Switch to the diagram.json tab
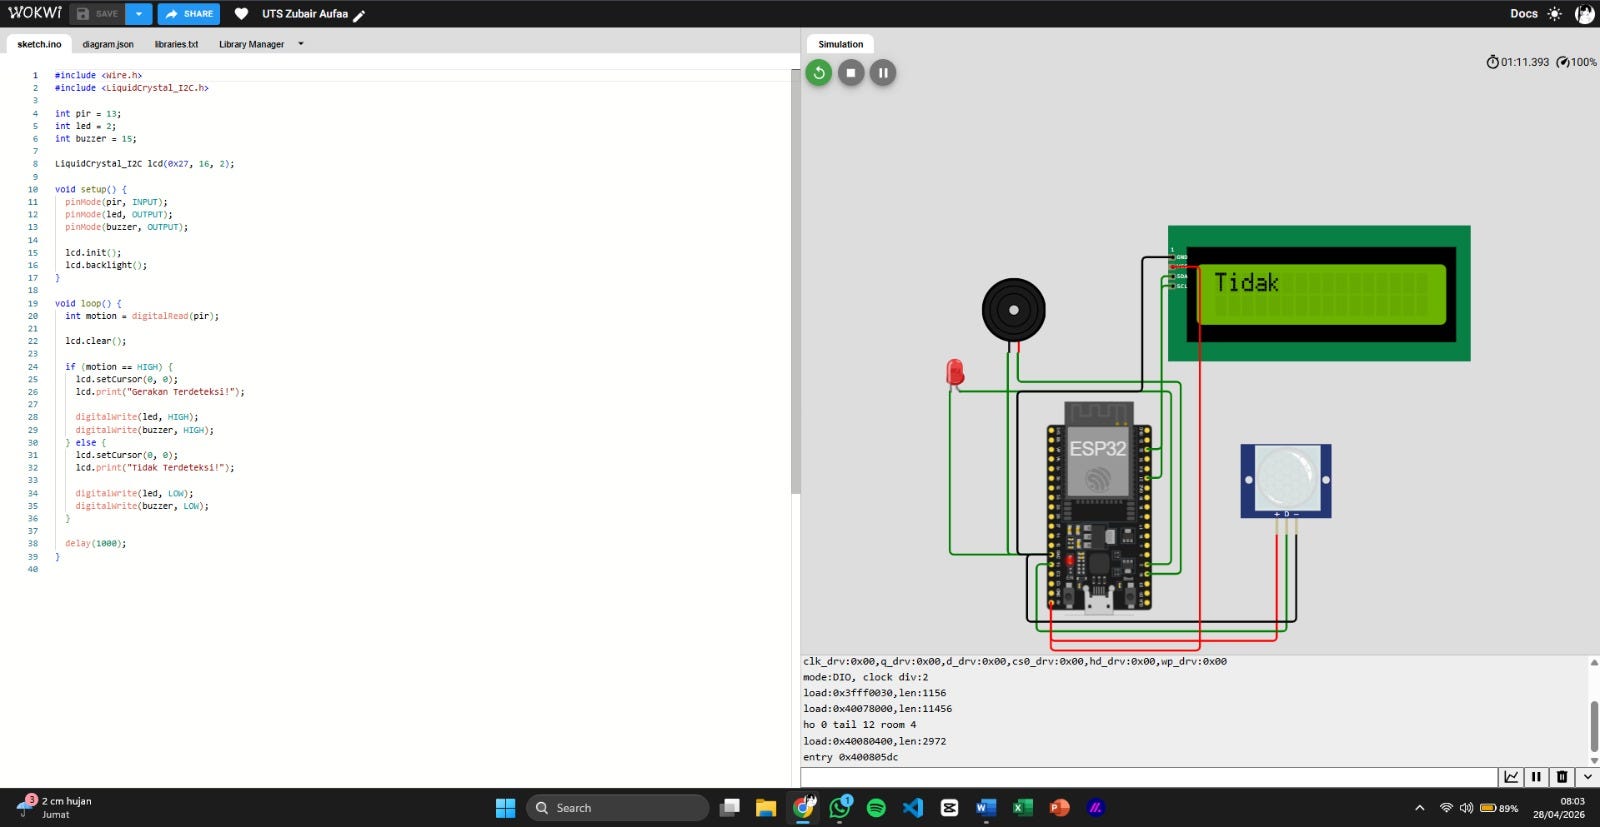 108,44
